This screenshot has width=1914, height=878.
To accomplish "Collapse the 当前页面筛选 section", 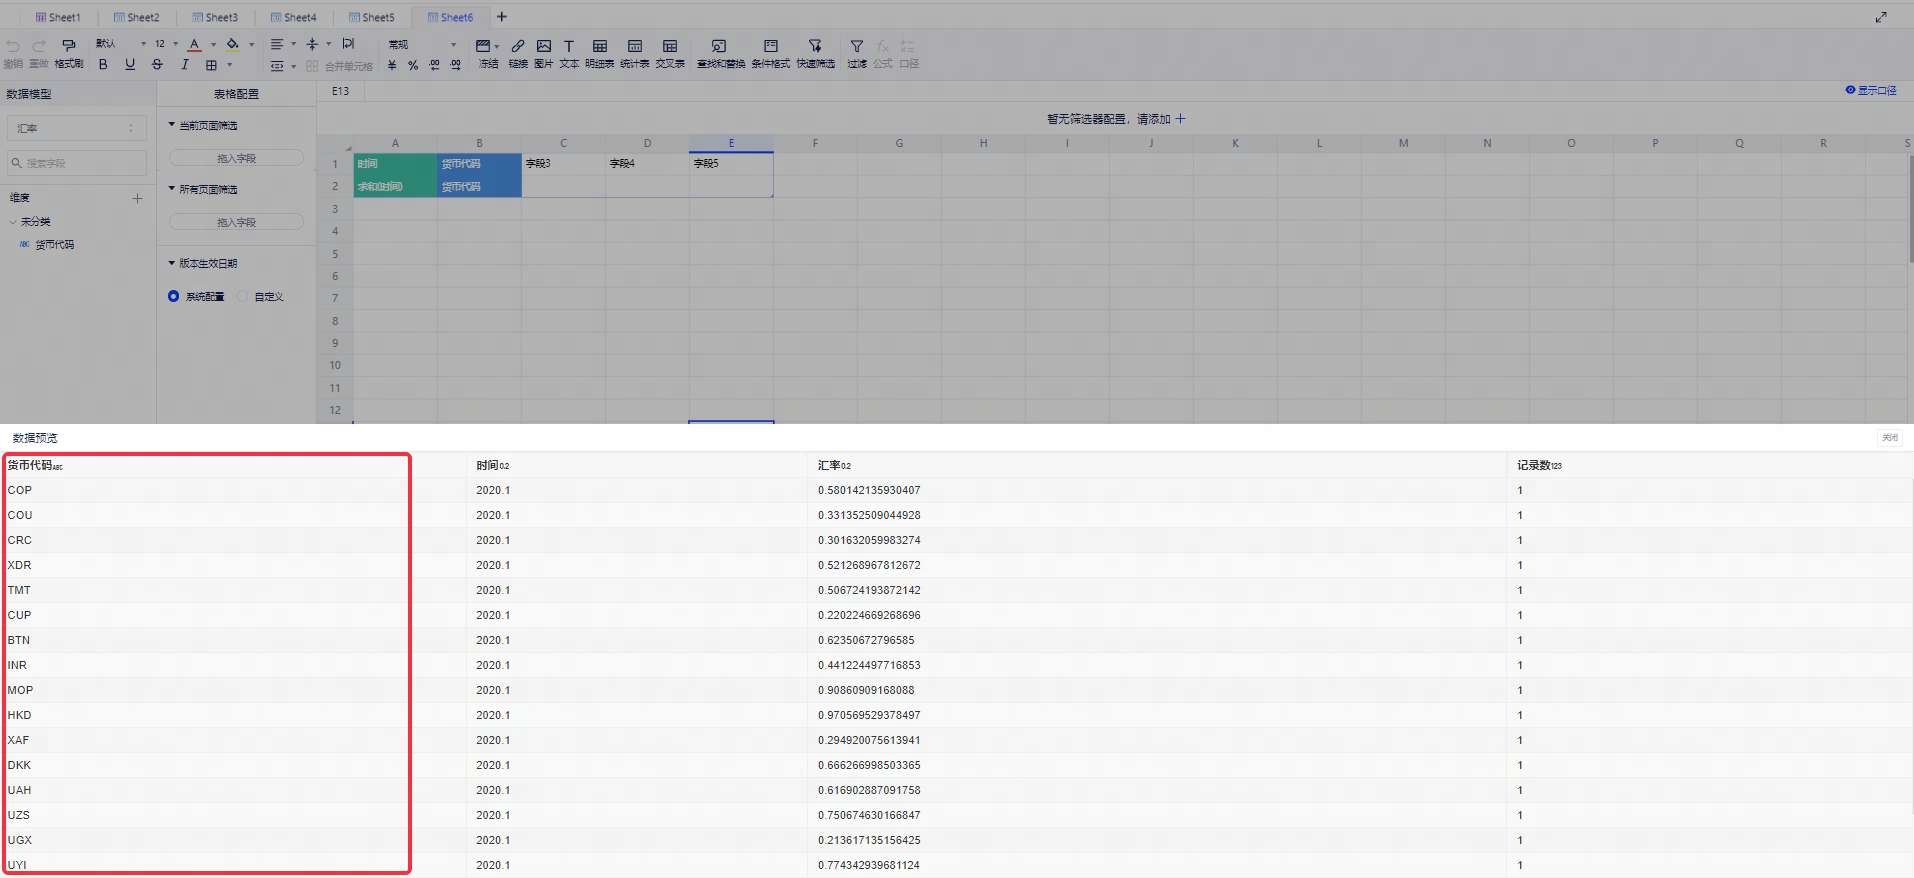I will tap(171, 125).
